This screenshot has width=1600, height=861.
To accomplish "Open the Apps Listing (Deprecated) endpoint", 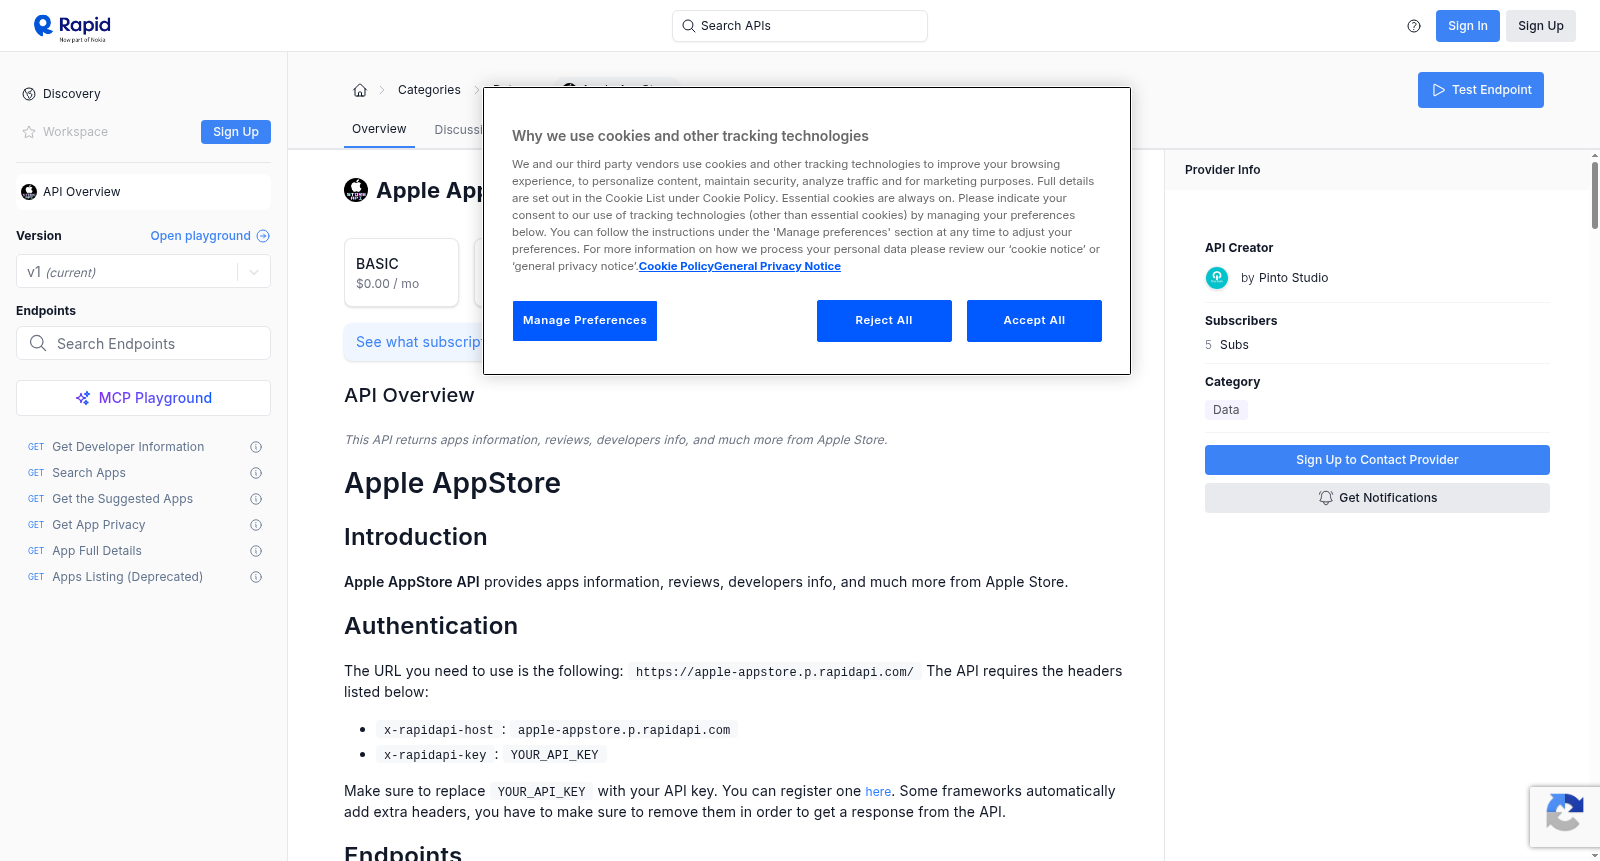I will tap(127, 577).
